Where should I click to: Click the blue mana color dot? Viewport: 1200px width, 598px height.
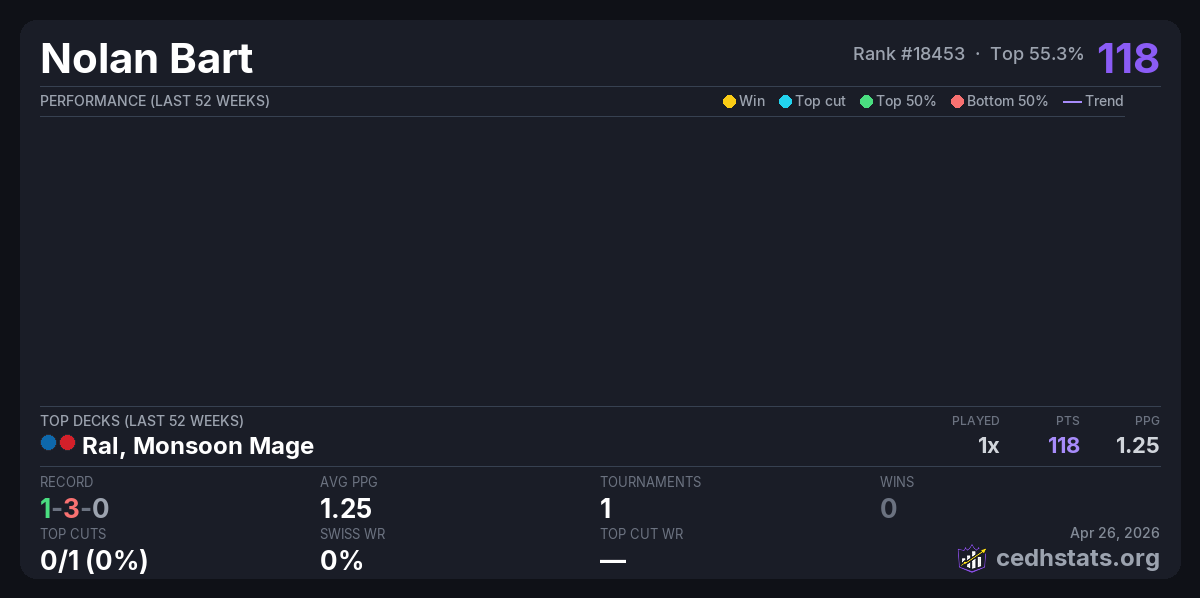pos(49,443)
